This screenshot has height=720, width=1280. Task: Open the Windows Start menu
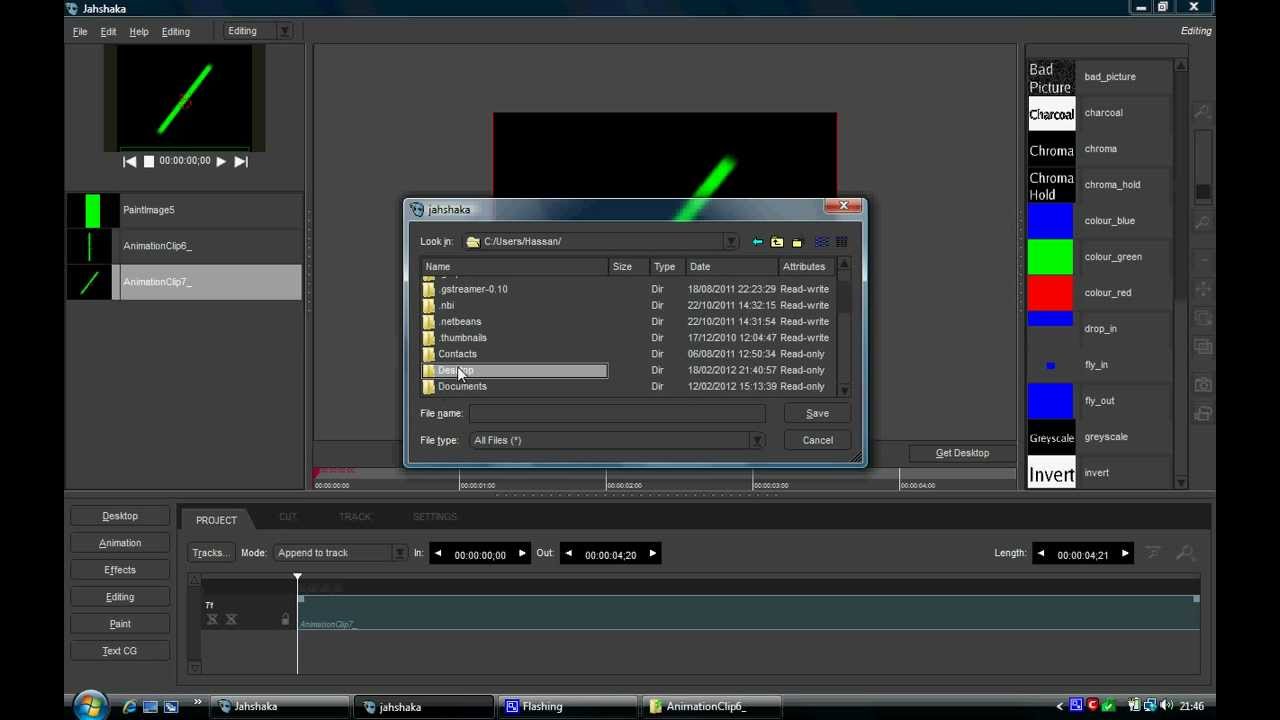tap(89, 705)
